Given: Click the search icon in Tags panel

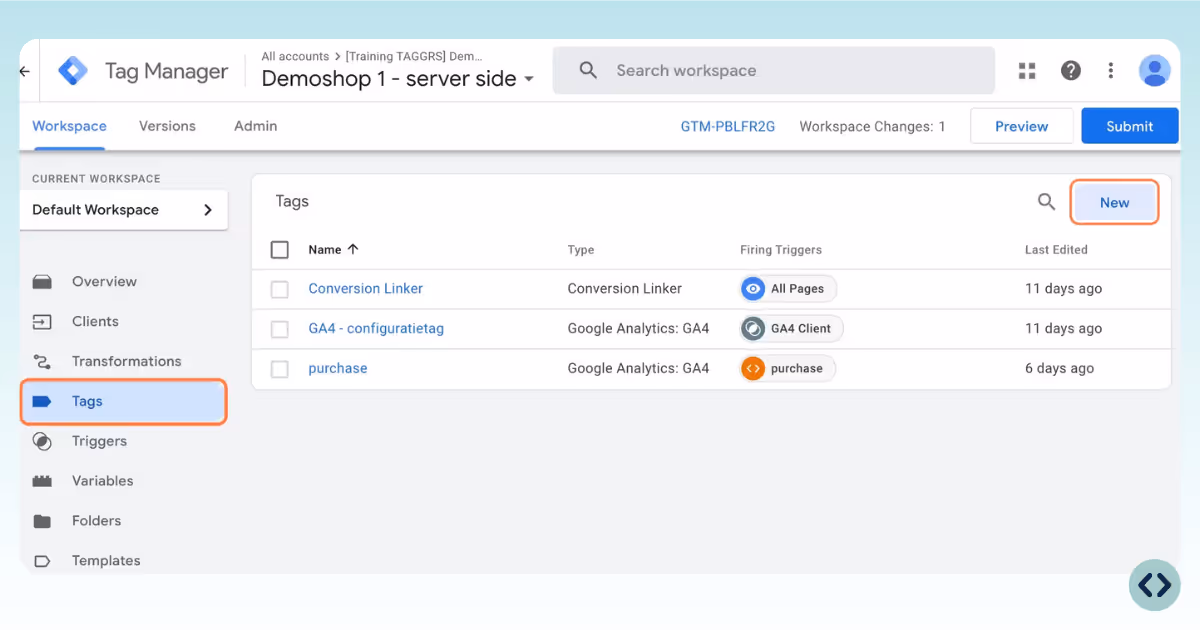Looking at the screenshot, I should tap(1046, 202).
